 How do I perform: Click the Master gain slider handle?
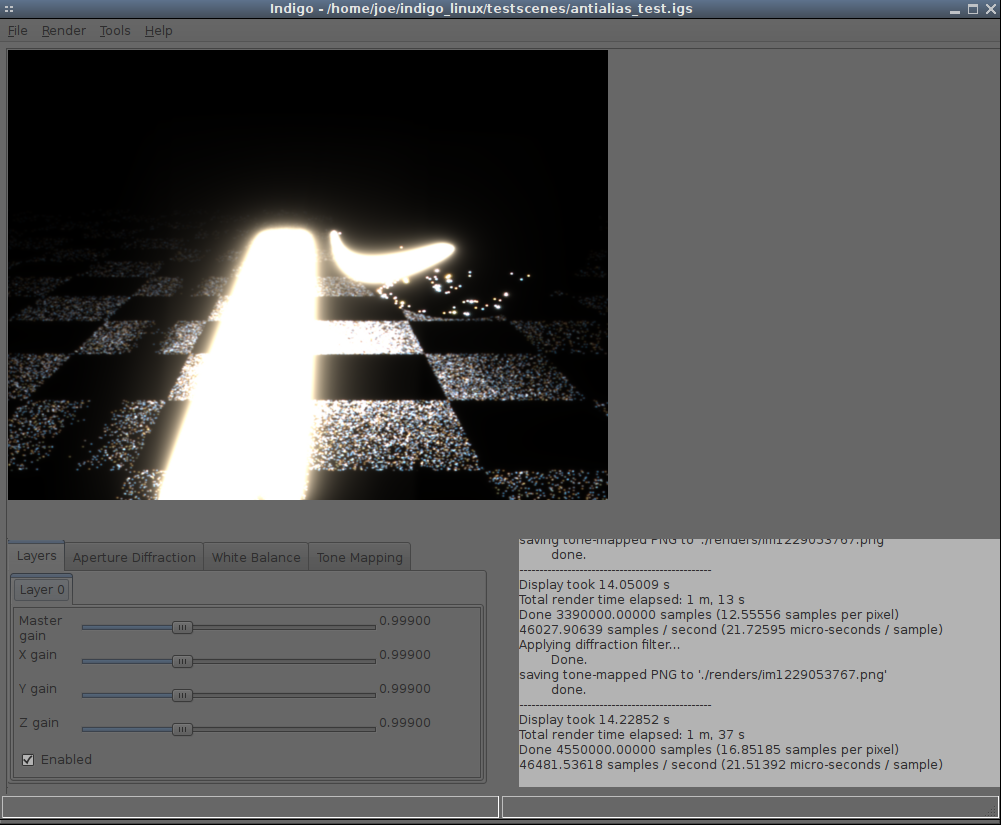[x=182, y=628]
